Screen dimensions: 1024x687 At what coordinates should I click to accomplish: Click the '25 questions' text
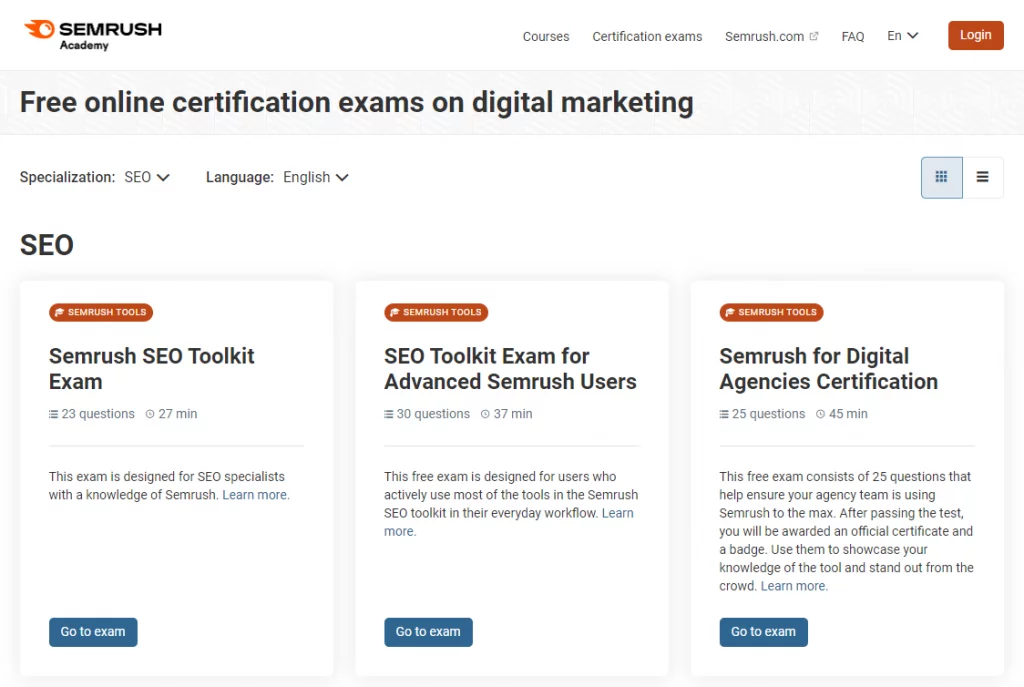click(x=769, y=414)
